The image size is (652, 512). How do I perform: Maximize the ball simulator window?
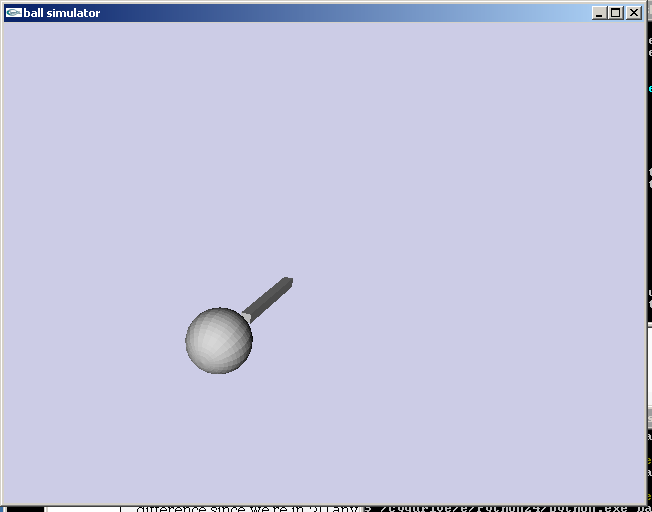[x=615, y=13]
